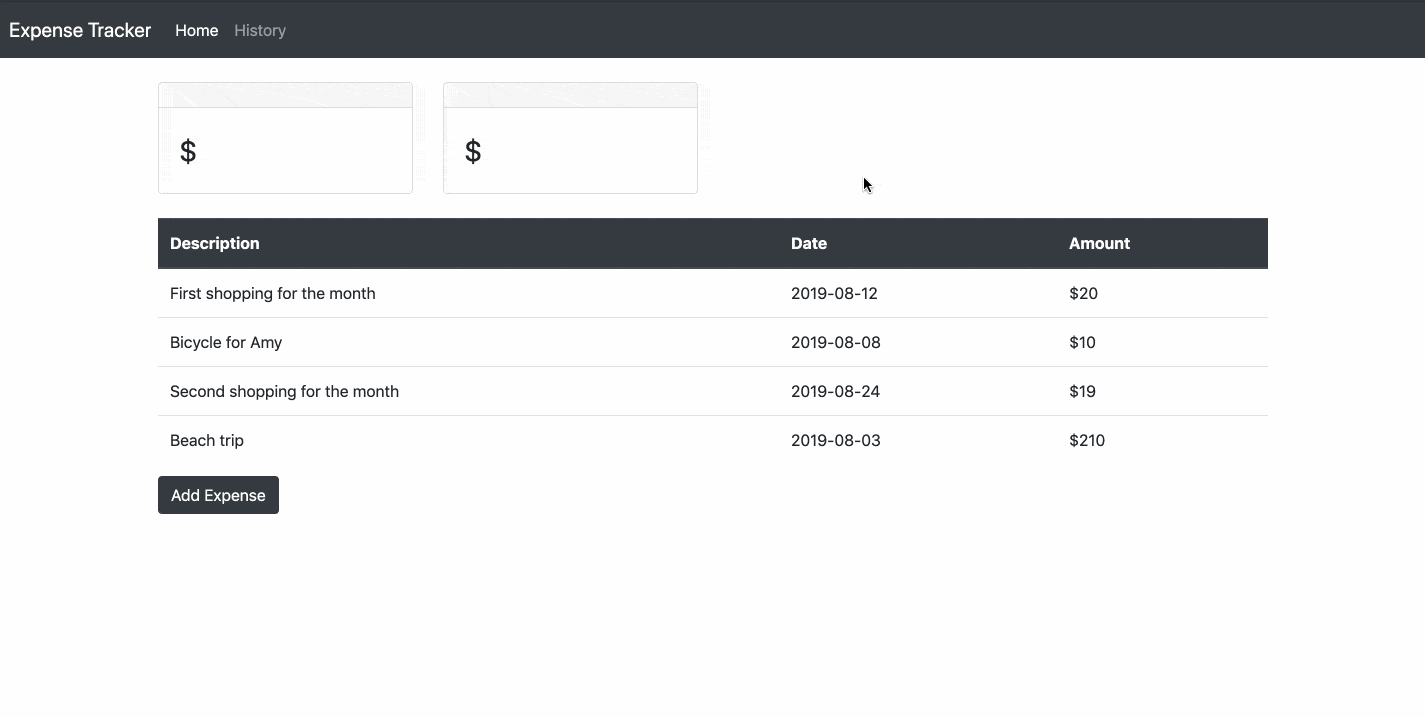Viewport: 1425px width, 717px height.
Task: Click the dollar icon on the first summary card
Action: click(187, 151)
